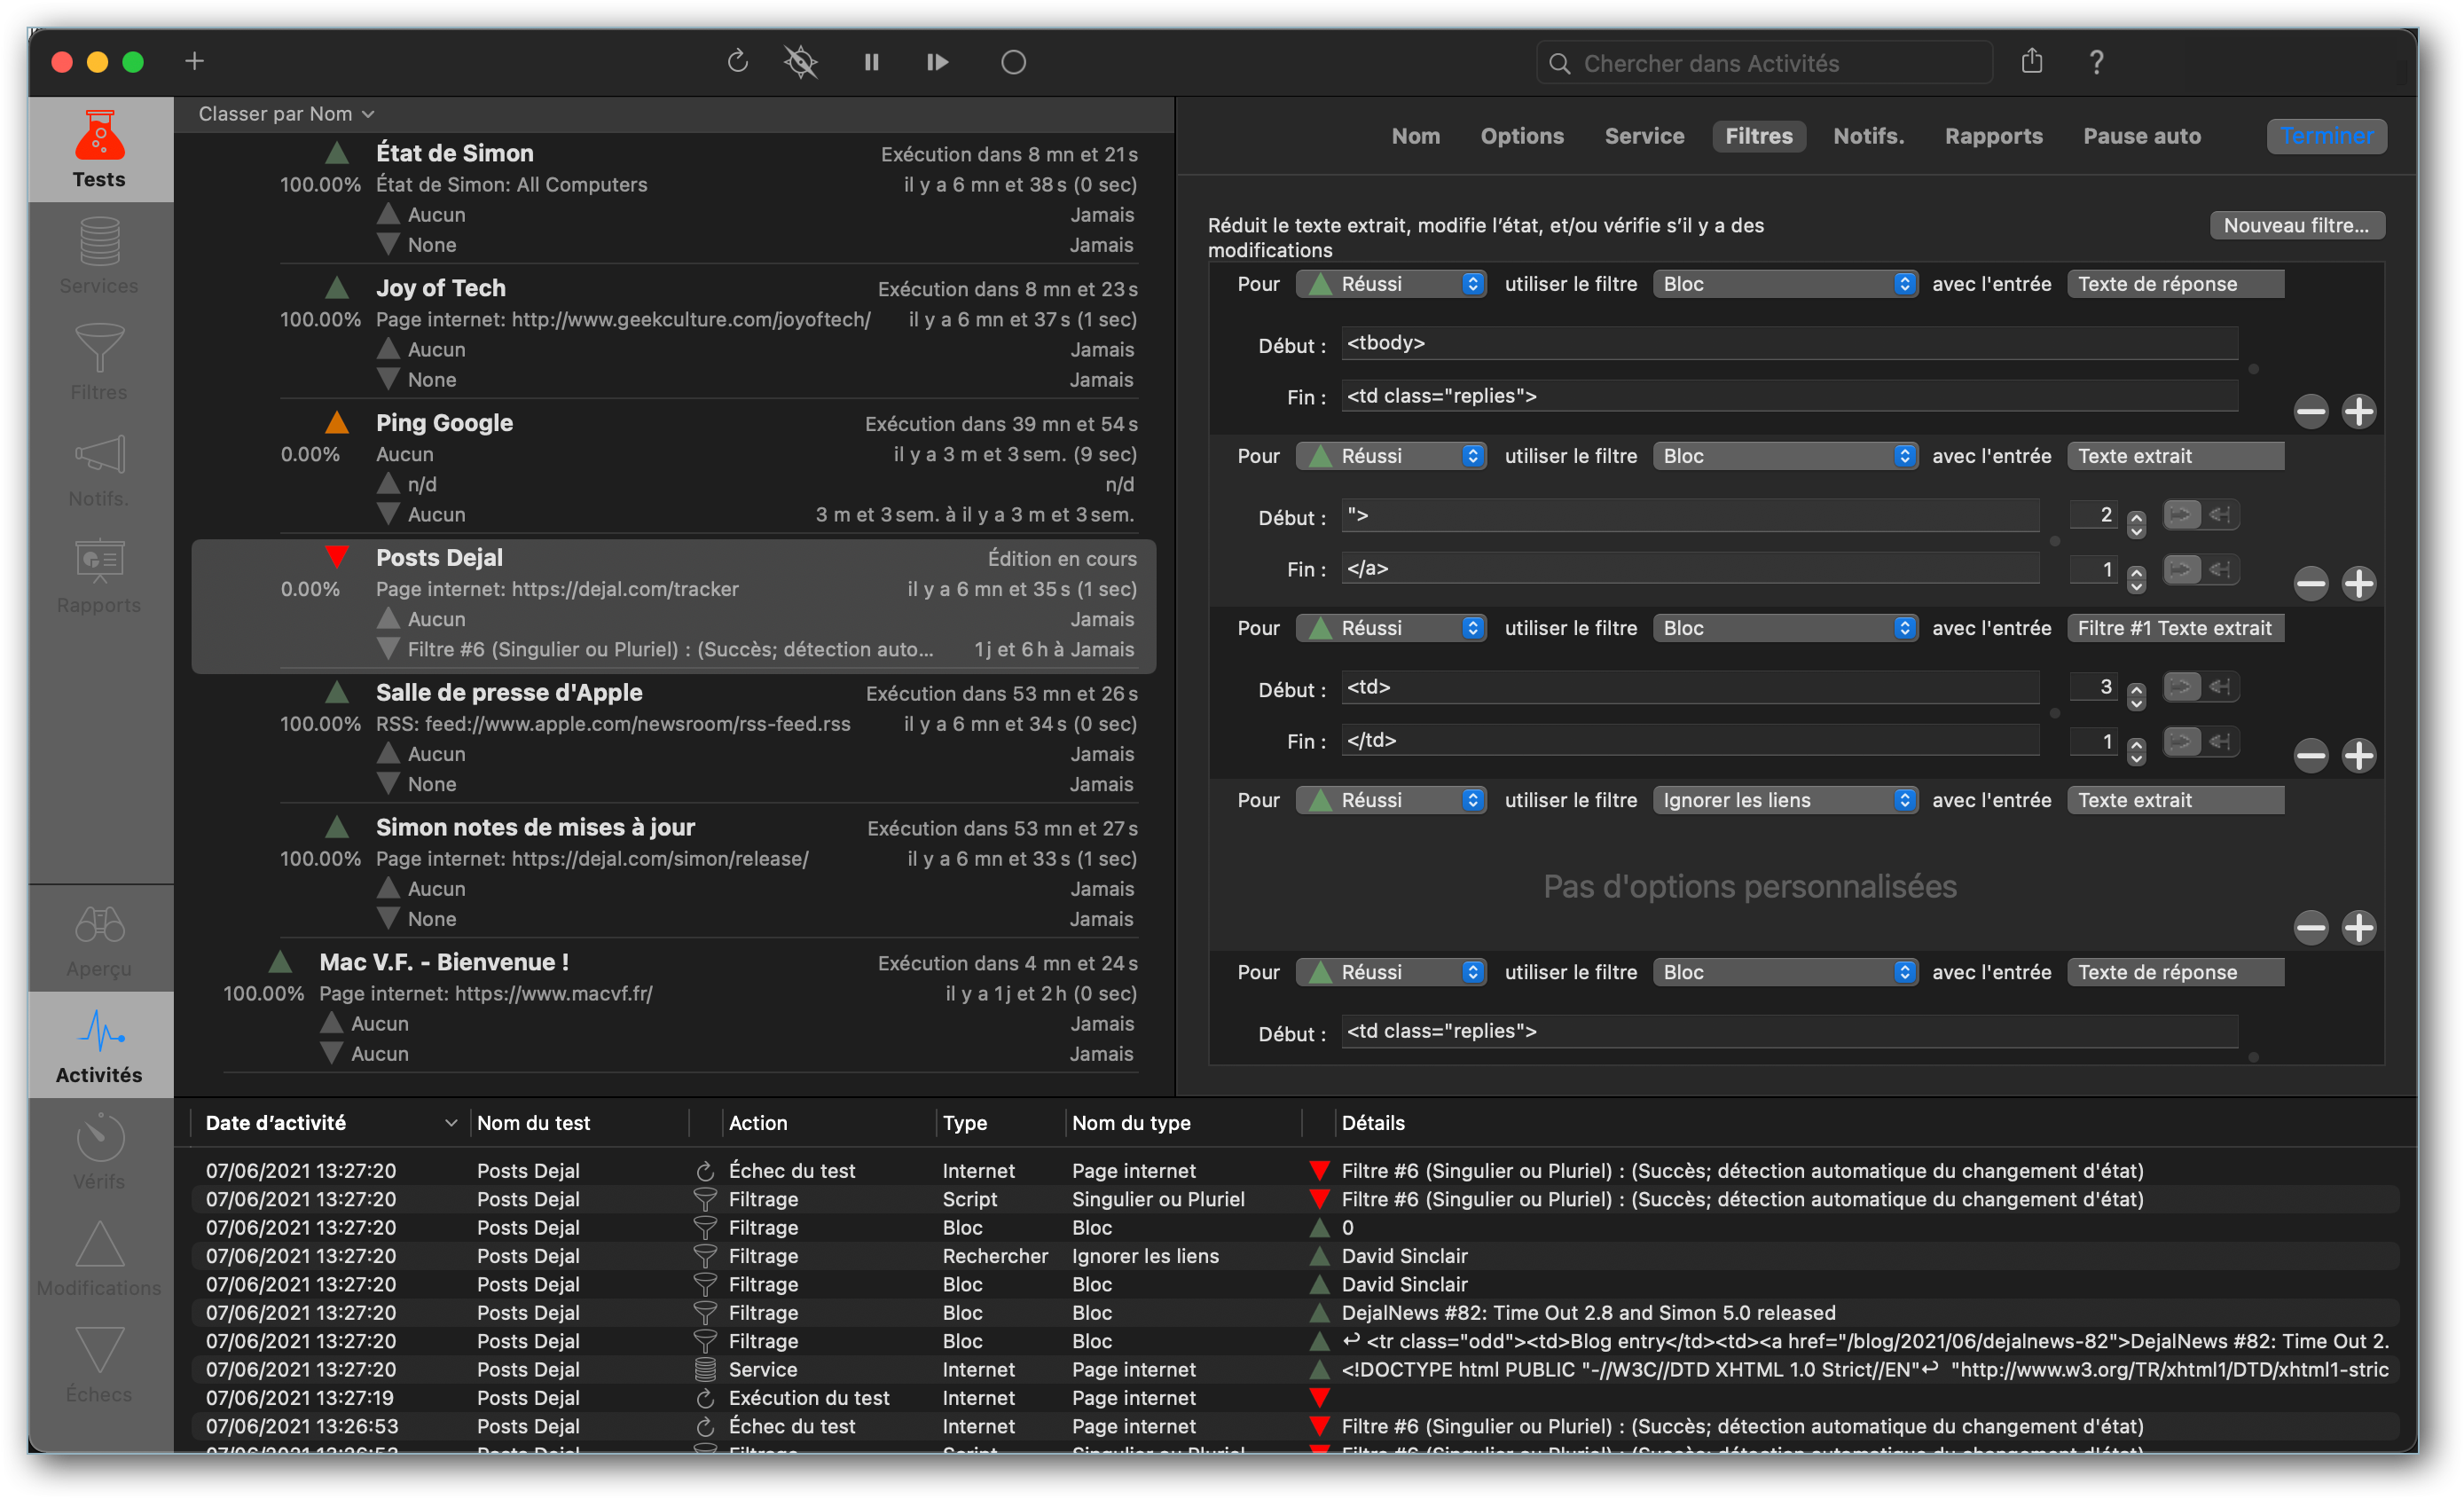Open Réussi dropdown in Ignorer les liens row
This screenshot has height=1499, width=2464.
tap(1391, 800)
